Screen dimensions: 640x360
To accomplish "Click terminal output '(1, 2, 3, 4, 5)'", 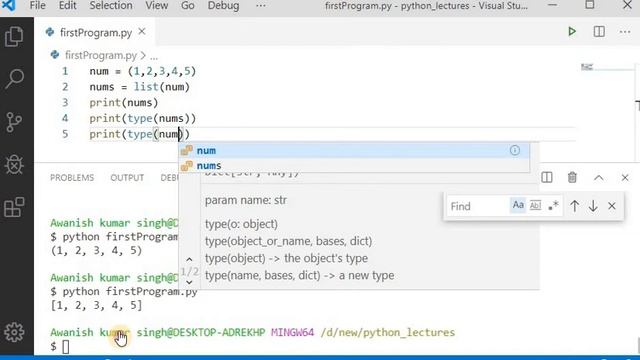I will [96, 250].
